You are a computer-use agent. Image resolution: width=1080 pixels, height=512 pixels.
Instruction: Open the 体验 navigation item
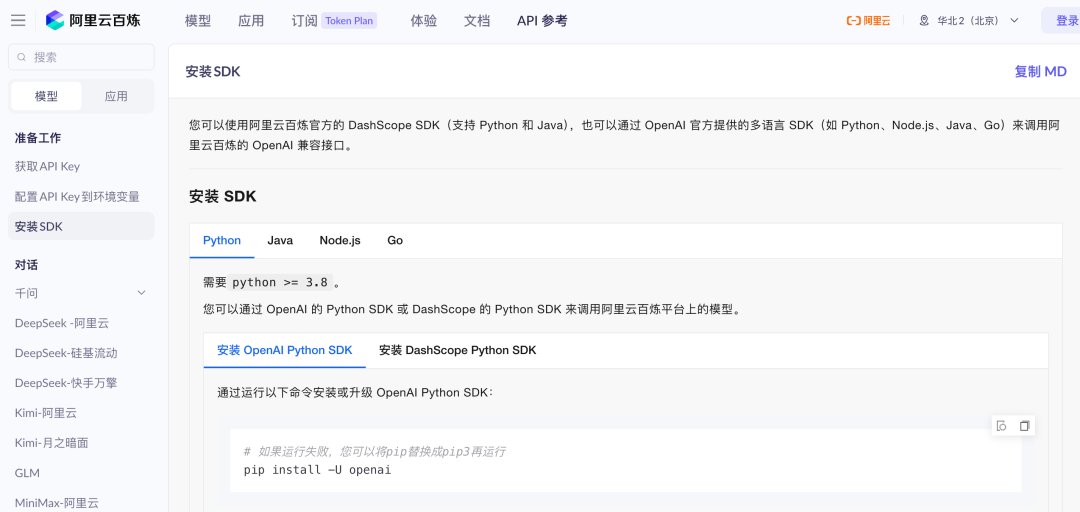pyautogui.click(x=424, y=21)
